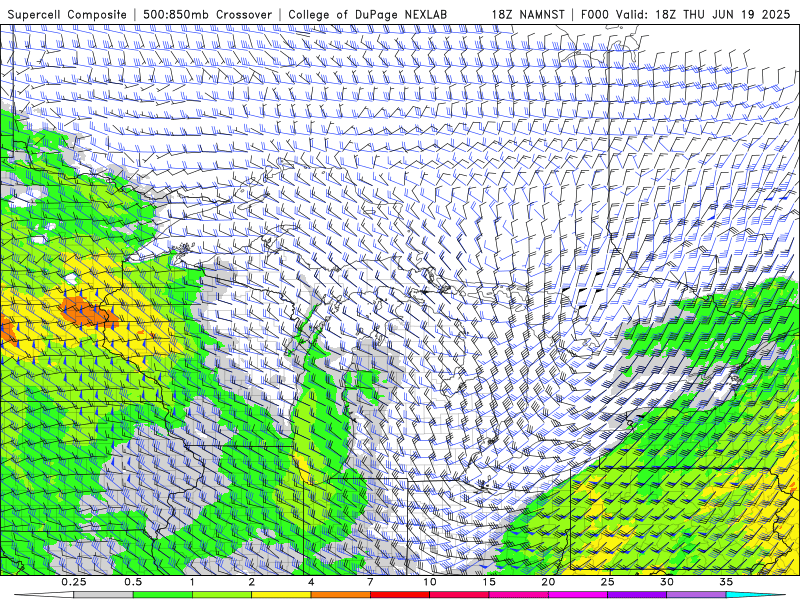The image size is (800, 600).
Task: Click the legend value label "35"
Action: (726, 582)
